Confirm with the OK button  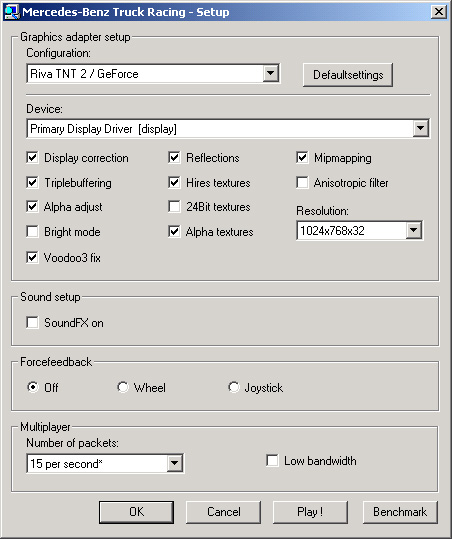click(x=136, y=512)
